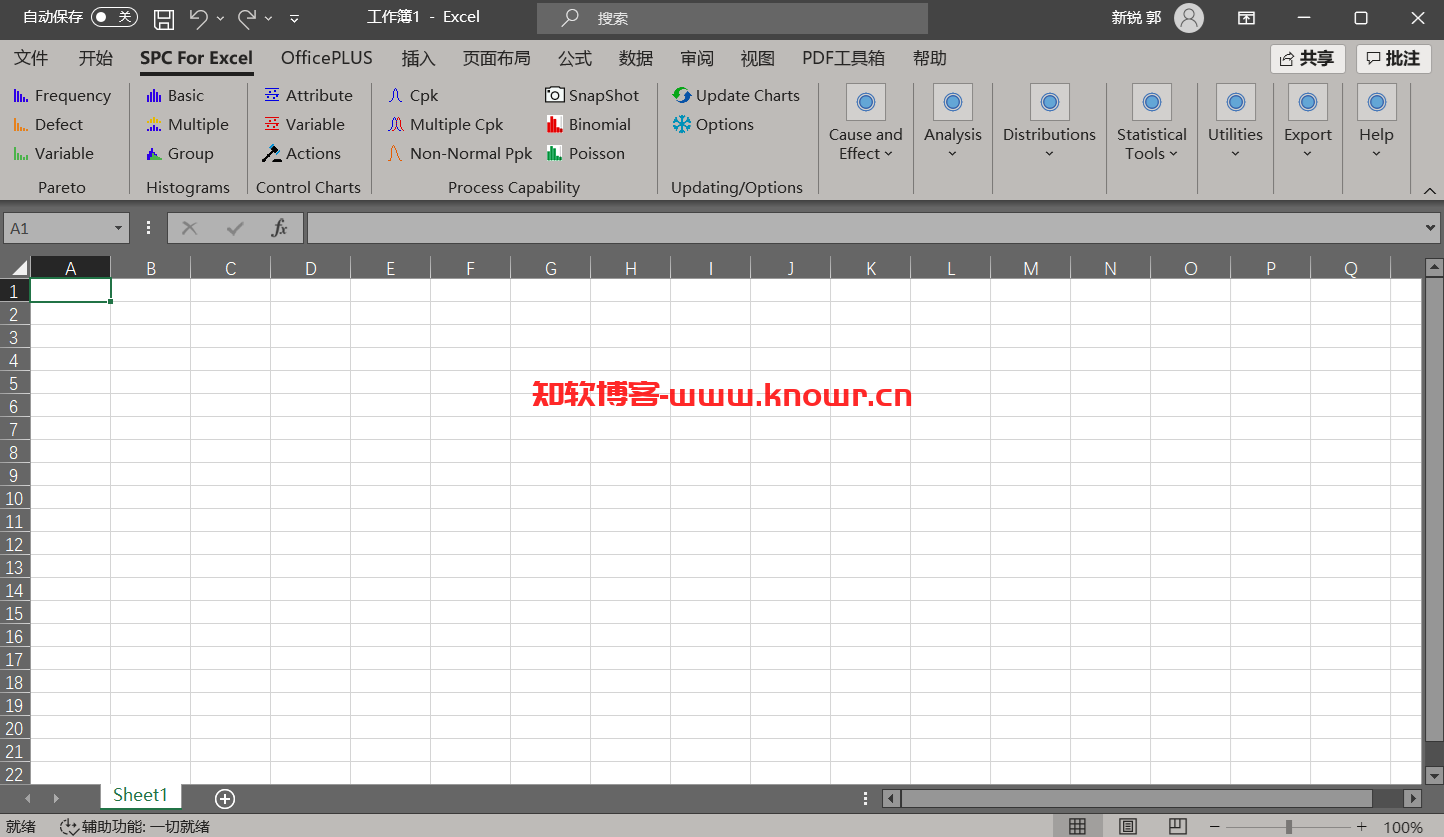Open the PDF工具箱 tab
The width and height of the screenshot is (1444, 837).
(843, 58)
